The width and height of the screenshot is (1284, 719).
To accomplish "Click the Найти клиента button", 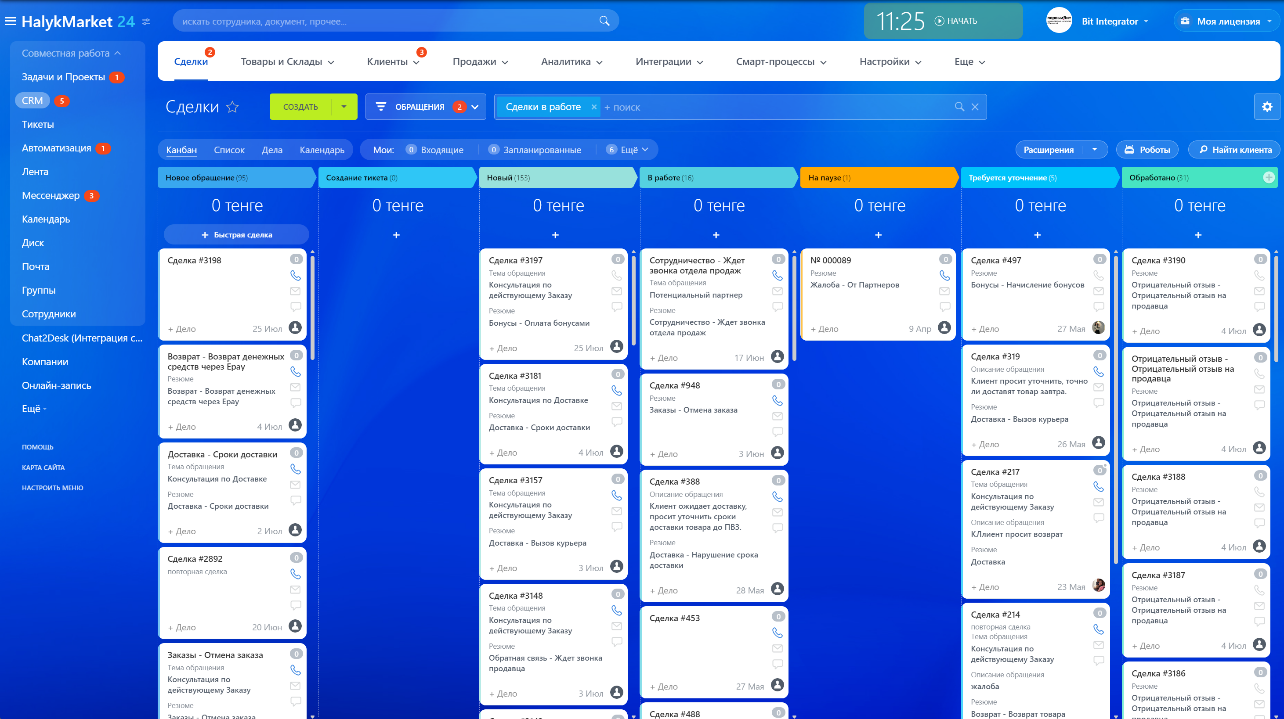I will [1234, 150].
